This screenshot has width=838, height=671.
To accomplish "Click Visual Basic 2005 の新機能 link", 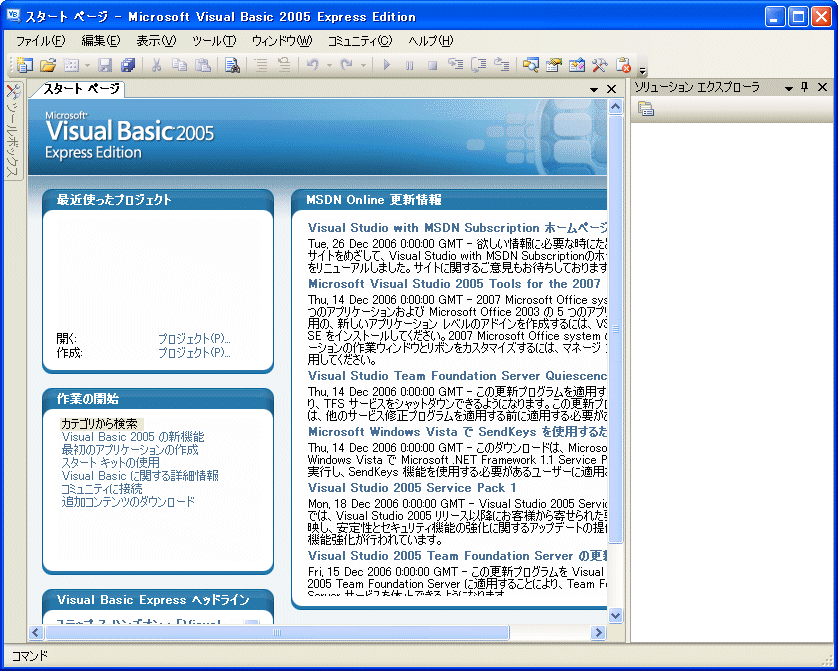I will tap(133, 437).
